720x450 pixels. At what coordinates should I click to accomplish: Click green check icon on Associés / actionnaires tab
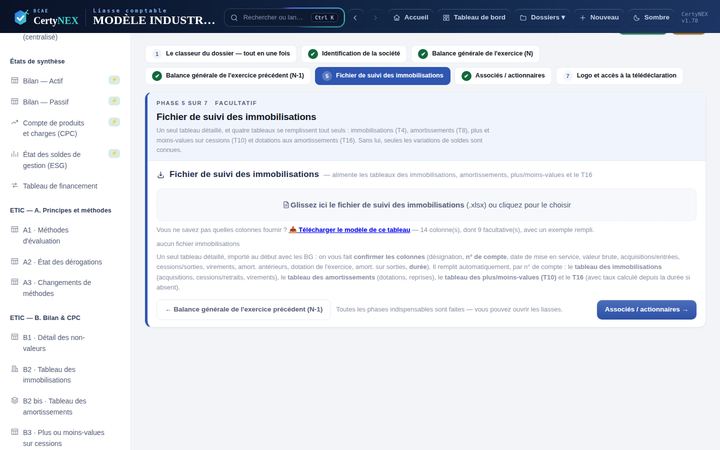[467, 76]
